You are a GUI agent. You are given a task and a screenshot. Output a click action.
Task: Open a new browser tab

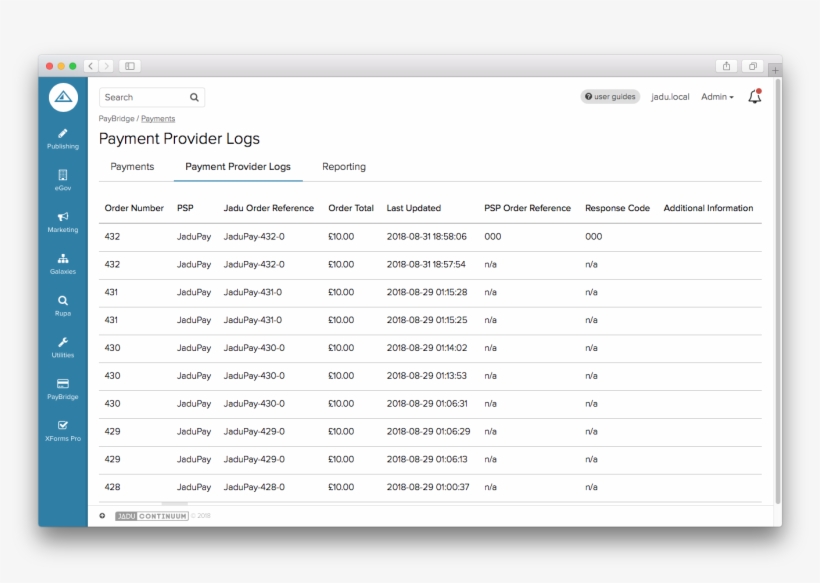(x=775, y=70)
